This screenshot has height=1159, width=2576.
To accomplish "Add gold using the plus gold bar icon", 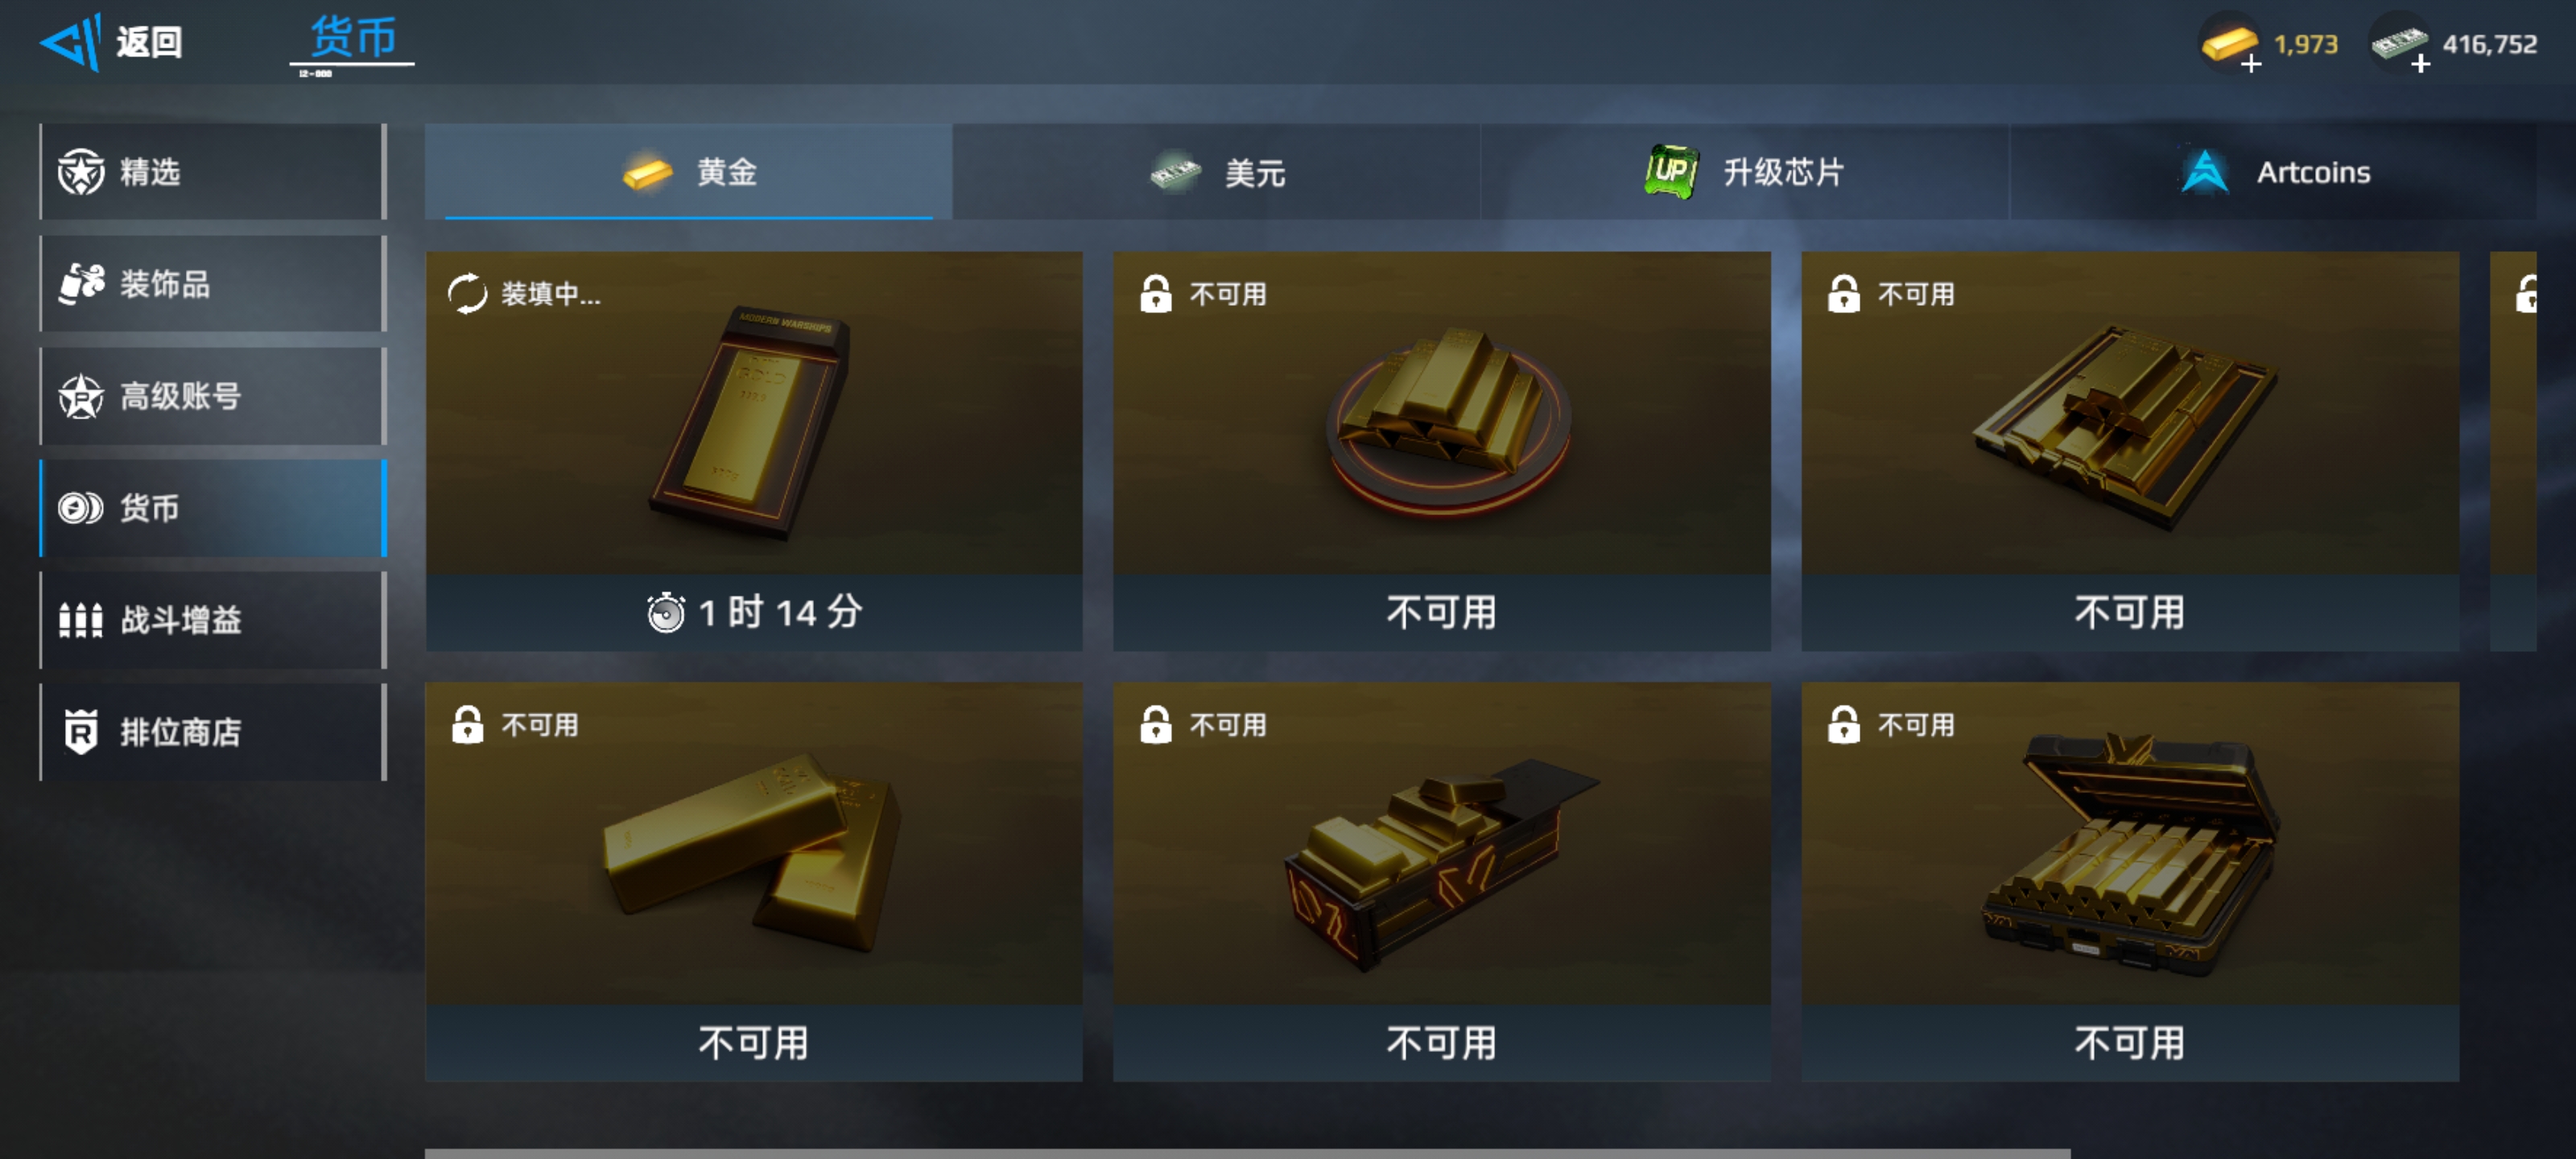I will click(2229, 44).
